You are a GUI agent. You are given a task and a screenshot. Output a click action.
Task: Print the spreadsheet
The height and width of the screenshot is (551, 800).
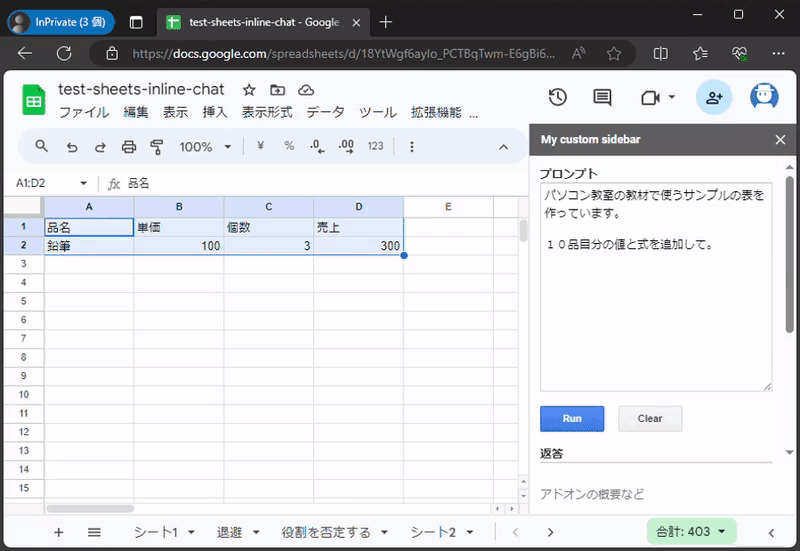129,147
